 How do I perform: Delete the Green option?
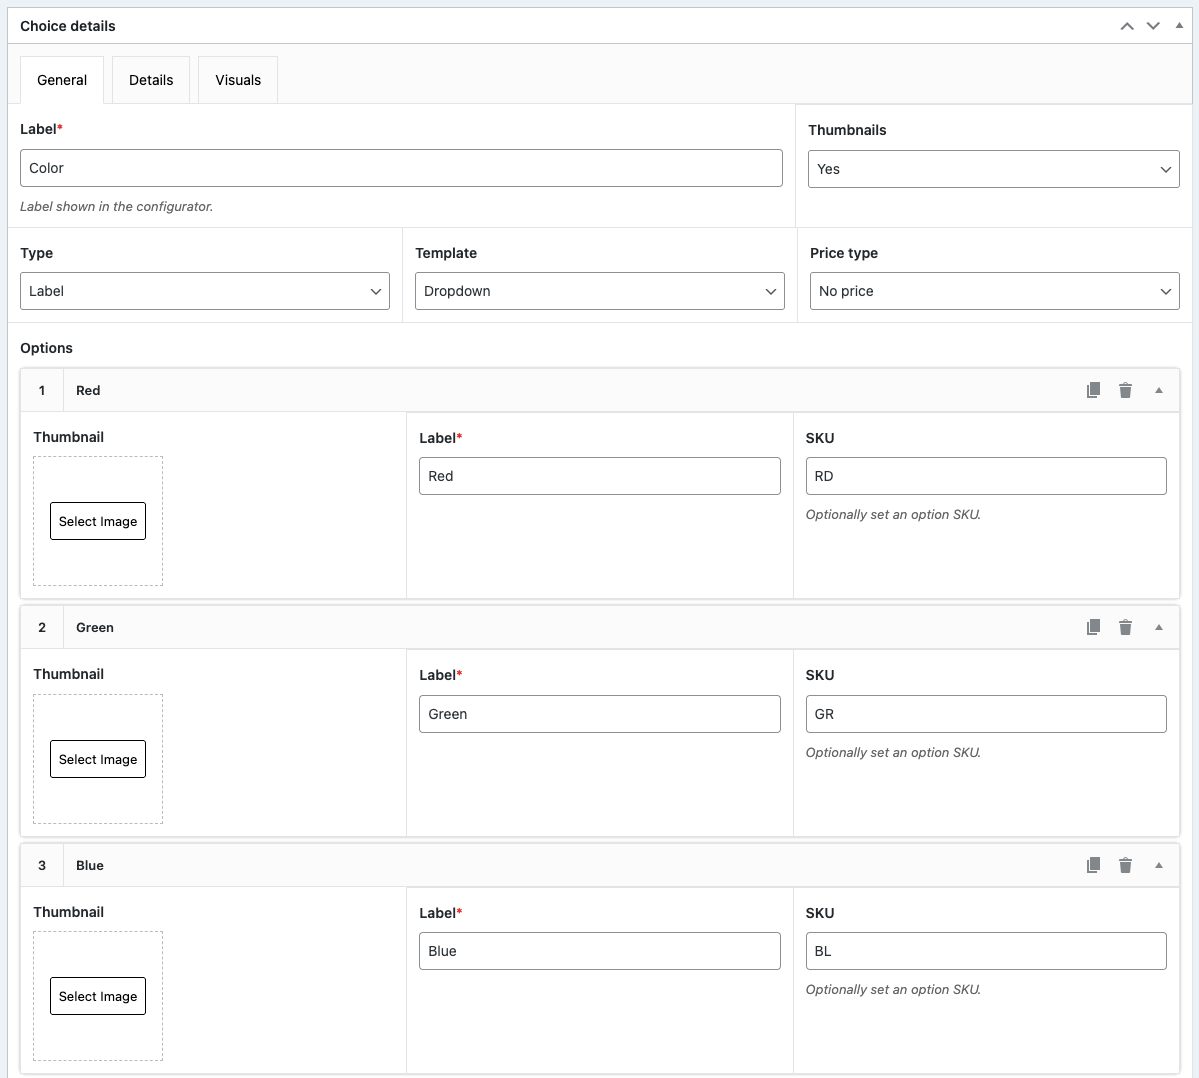pyautogui.click(x=1125, y=627)
